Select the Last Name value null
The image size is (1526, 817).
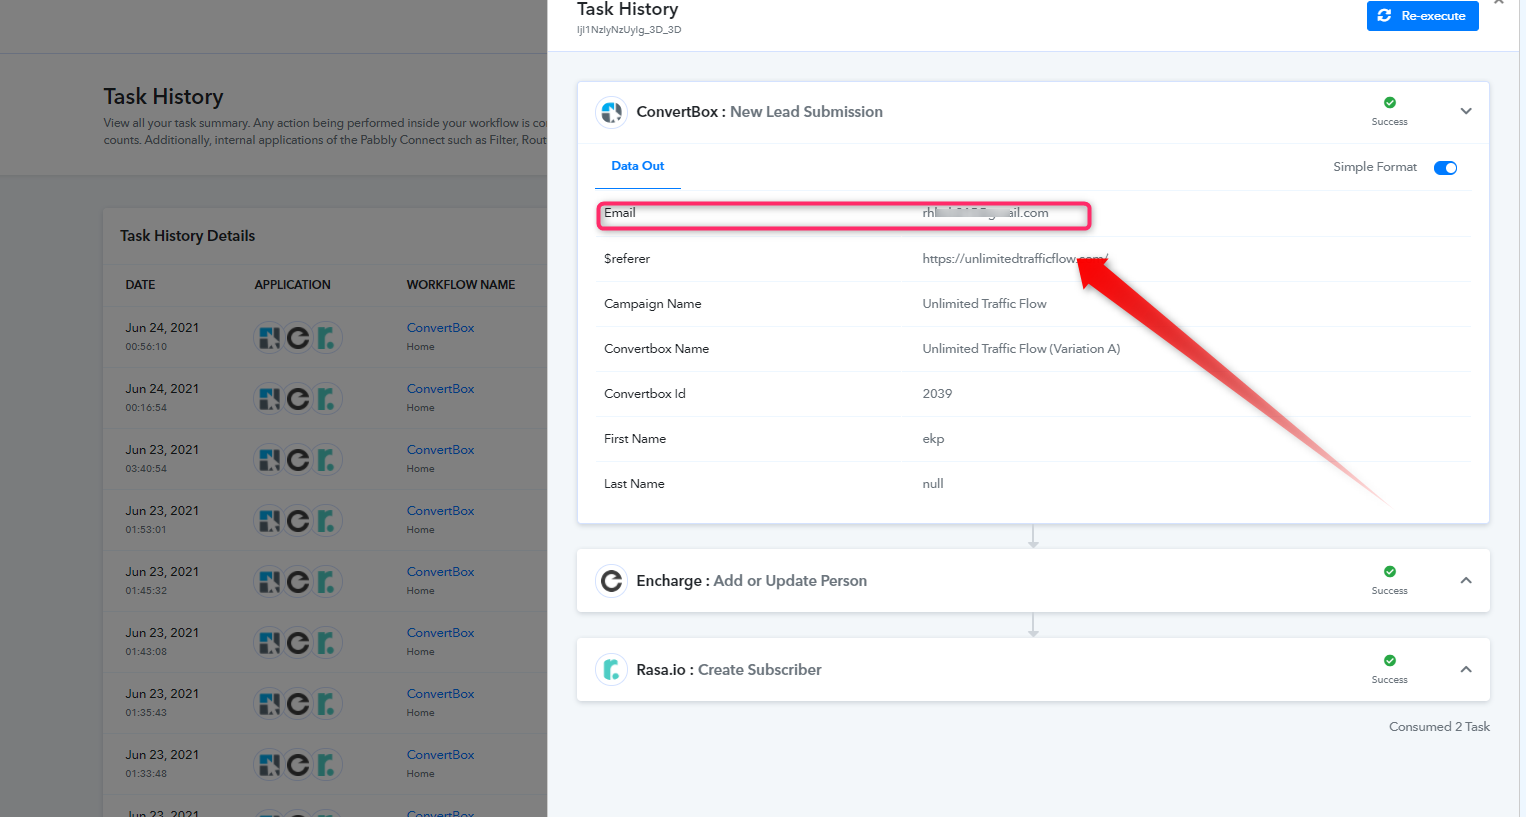(x=933, y=484)
